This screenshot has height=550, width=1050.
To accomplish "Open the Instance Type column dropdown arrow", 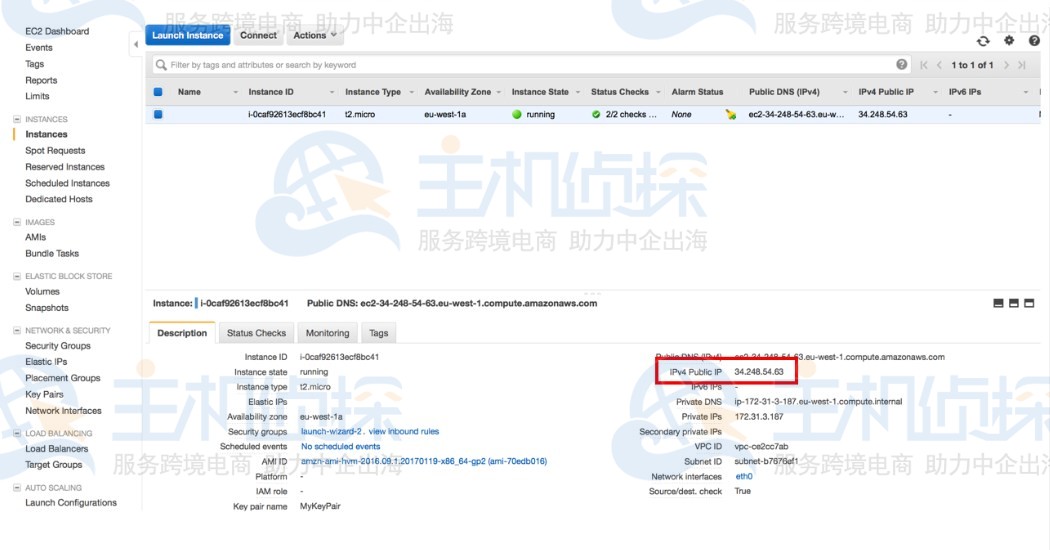I will pyautogui.click(x=411, y=92).
